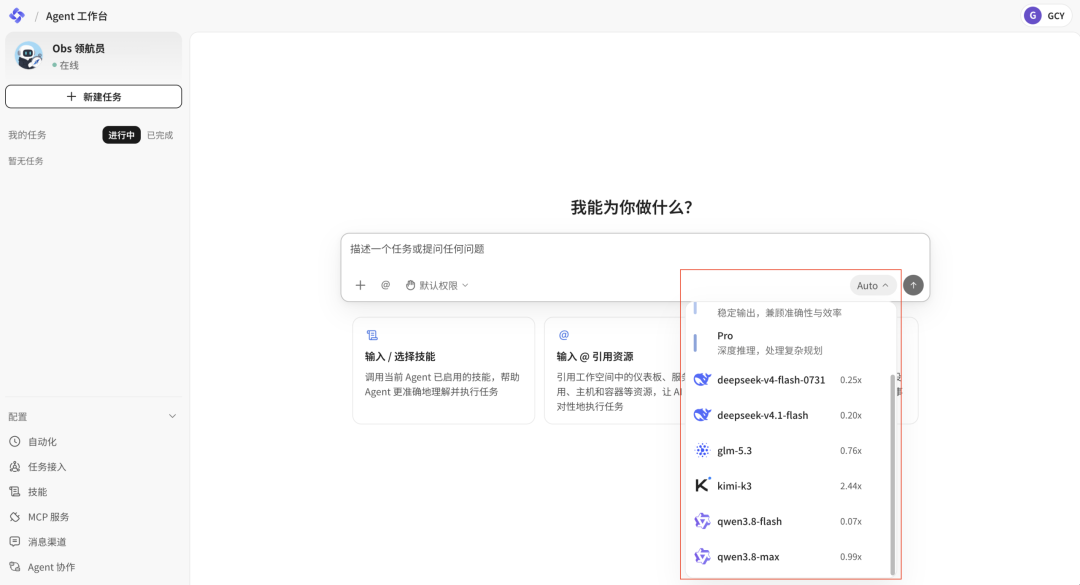Screen dimensions: 1080x585
Task: Click the app logo in top-left corner
Action: 17,15
